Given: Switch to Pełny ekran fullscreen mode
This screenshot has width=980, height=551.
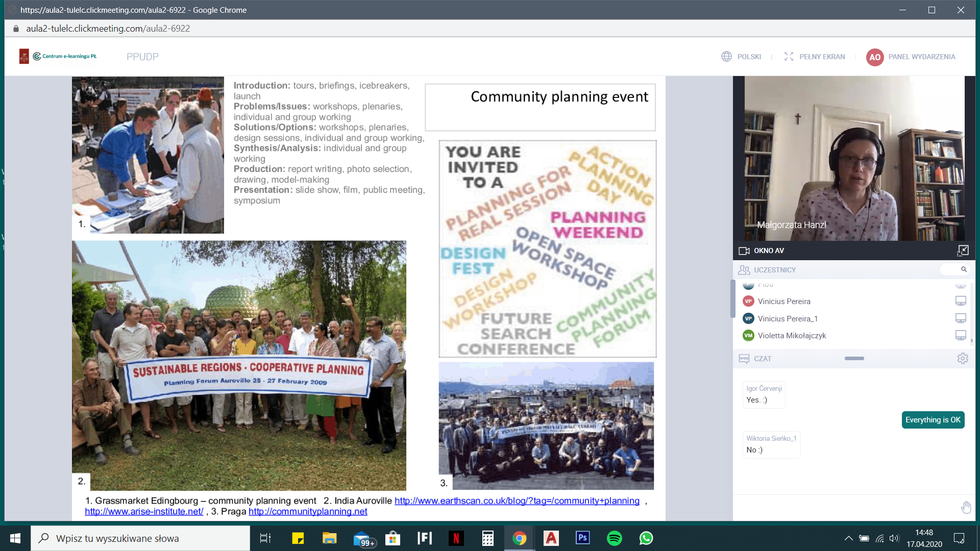Looking at the screenshot, I should point(814,57).
